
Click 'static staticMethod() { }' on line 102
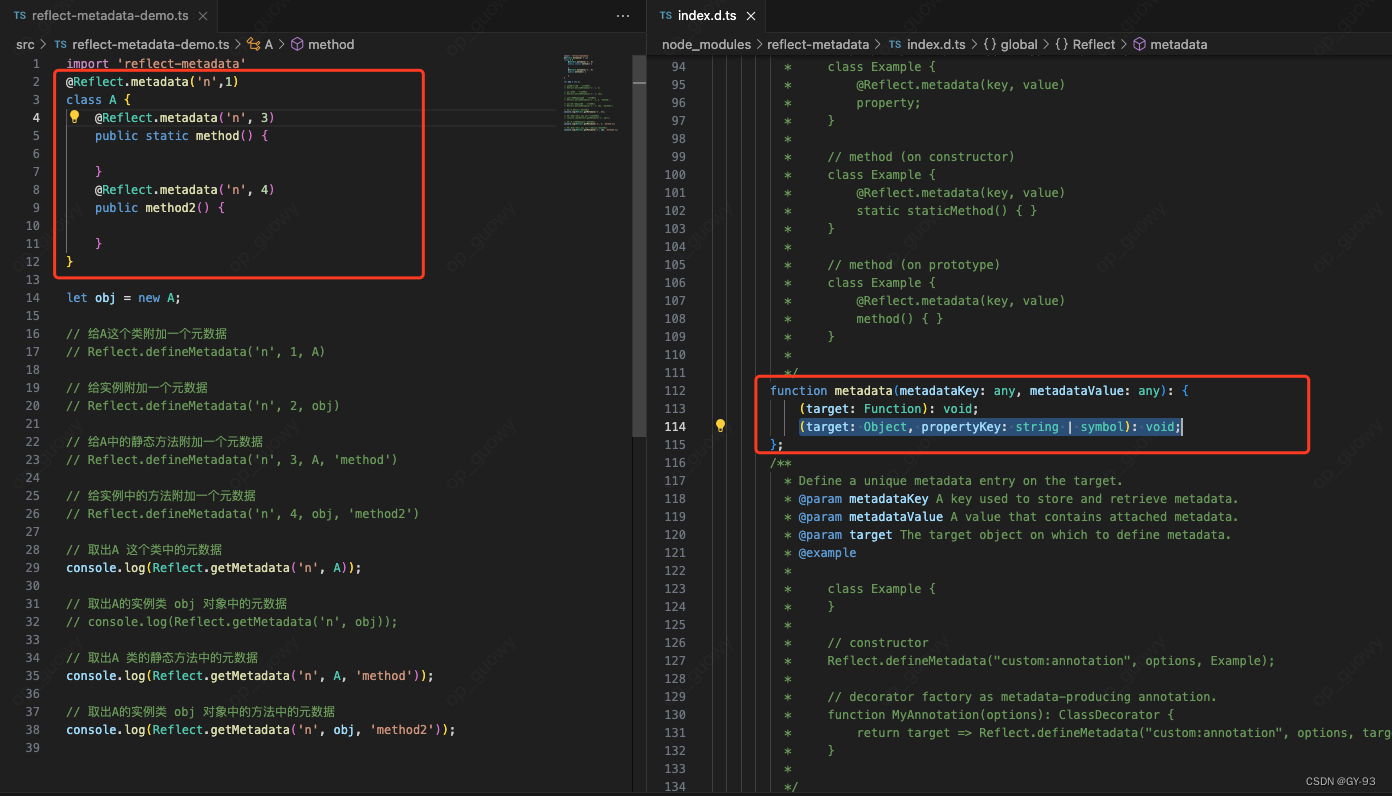pos(947,210)
